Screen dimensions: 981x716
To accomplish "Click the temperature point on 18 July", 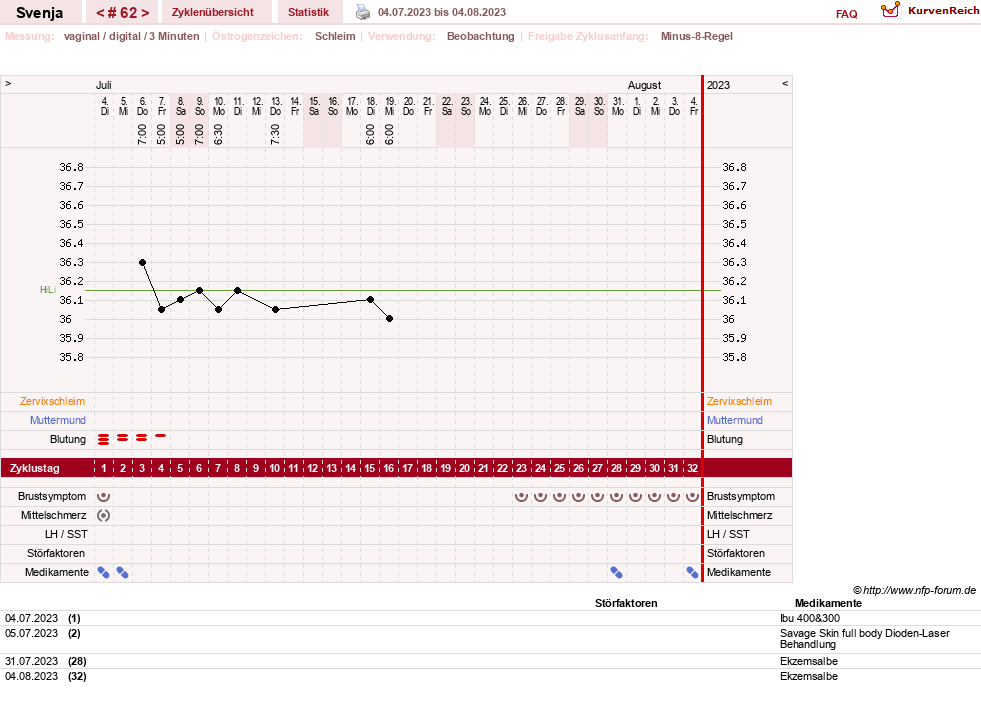I will pyautogui.click(x=370, y=300).
